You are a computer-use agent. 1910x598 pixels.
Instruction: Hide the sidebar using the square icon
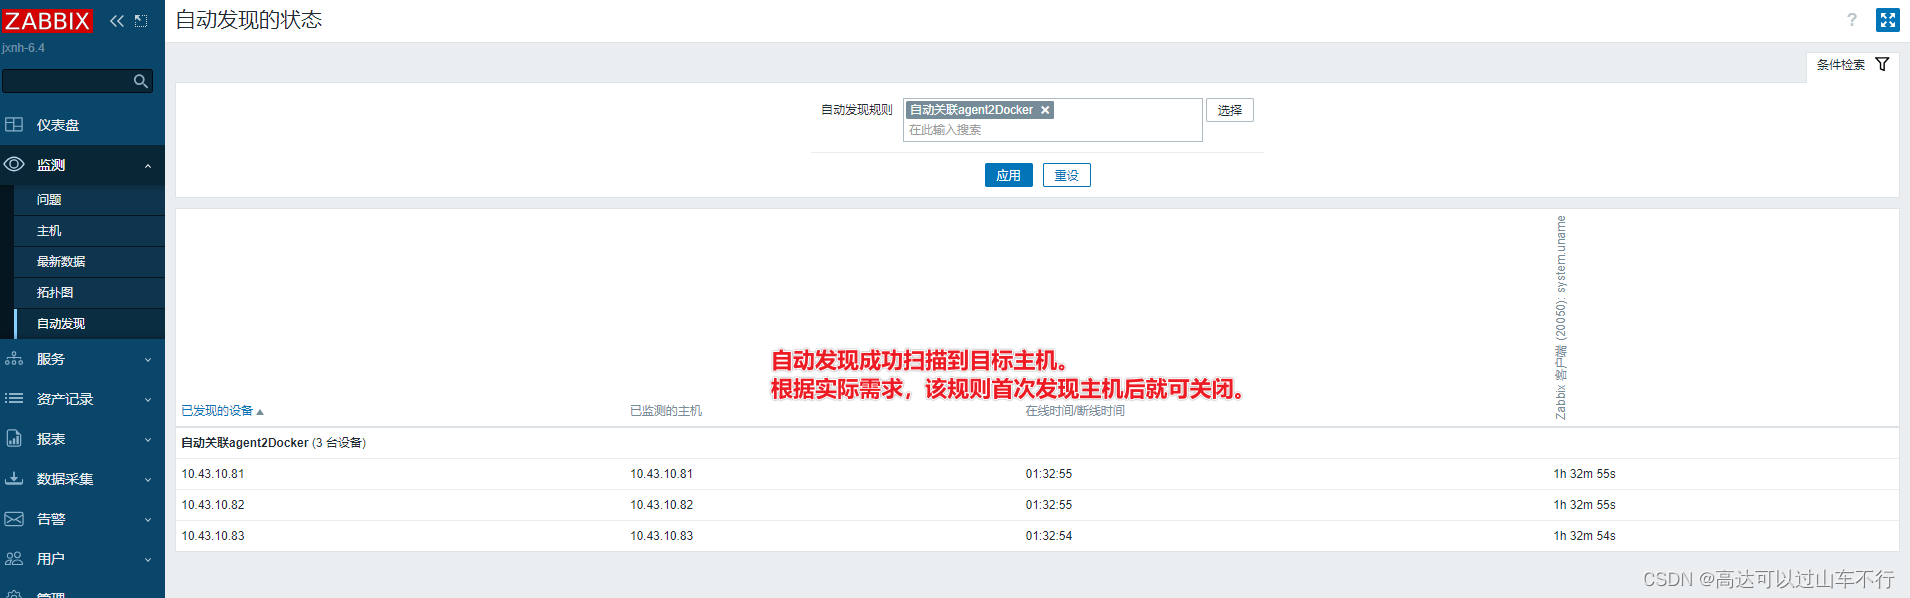click(141, 21)
